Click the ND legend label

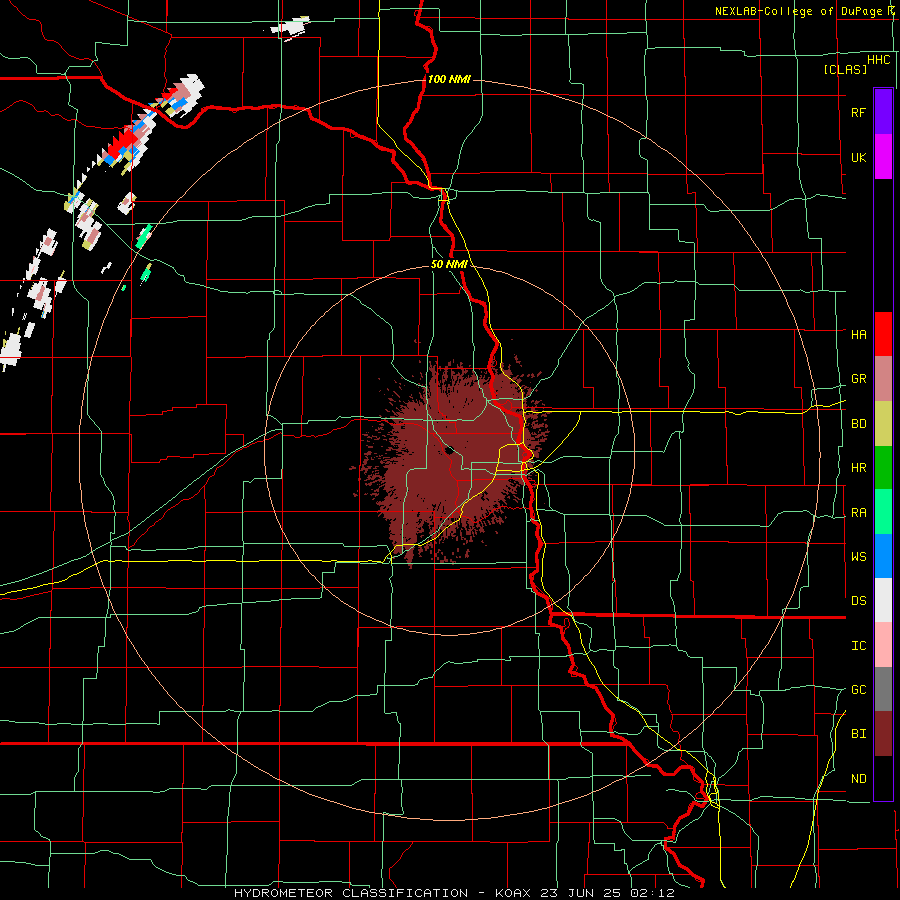click(x=858, y=779)
